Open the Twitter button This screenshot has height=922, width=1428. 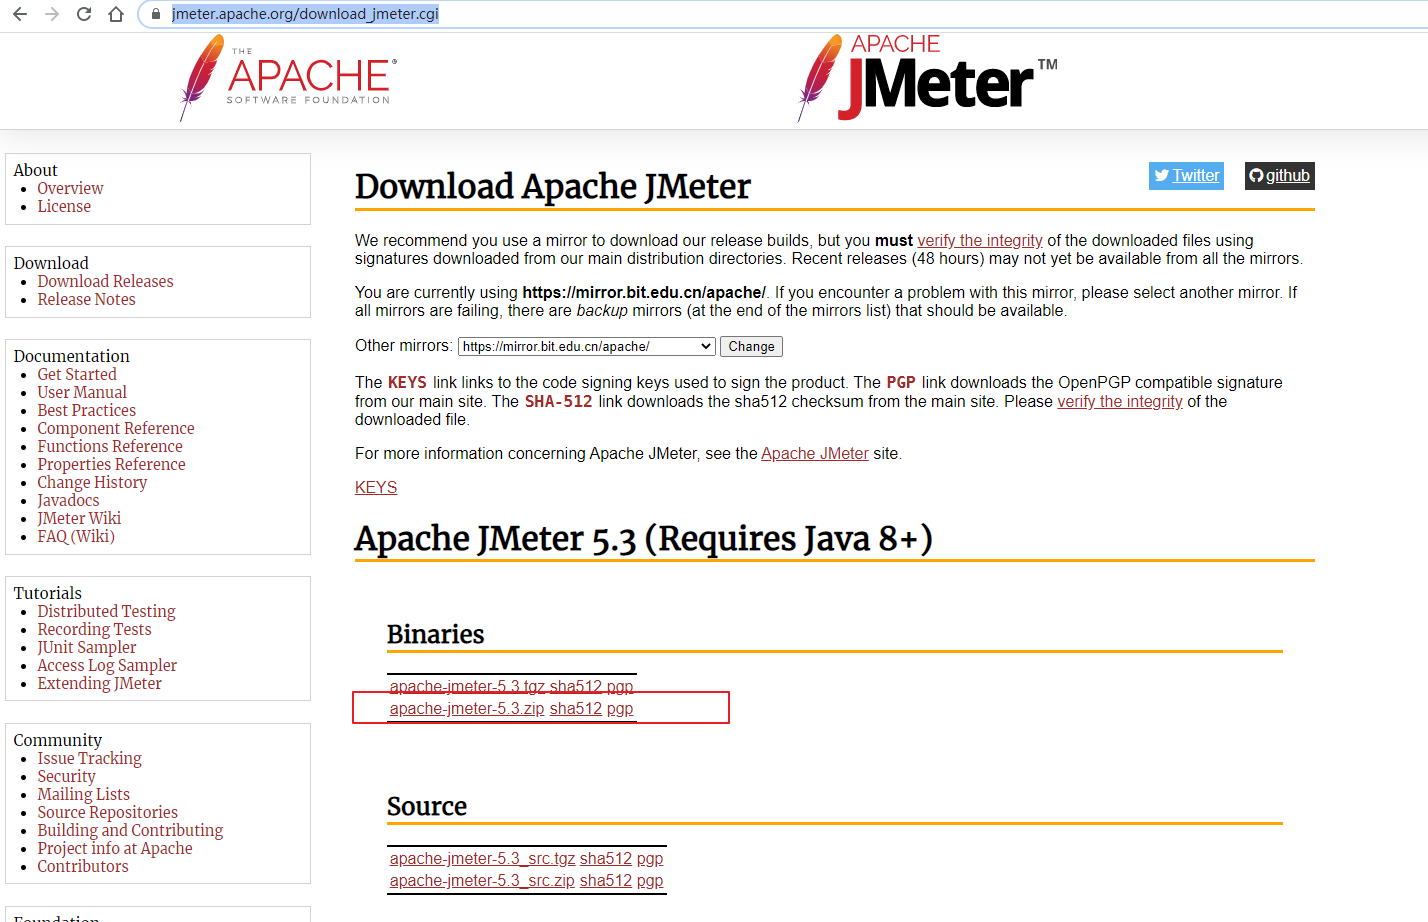pos(1186,176)
